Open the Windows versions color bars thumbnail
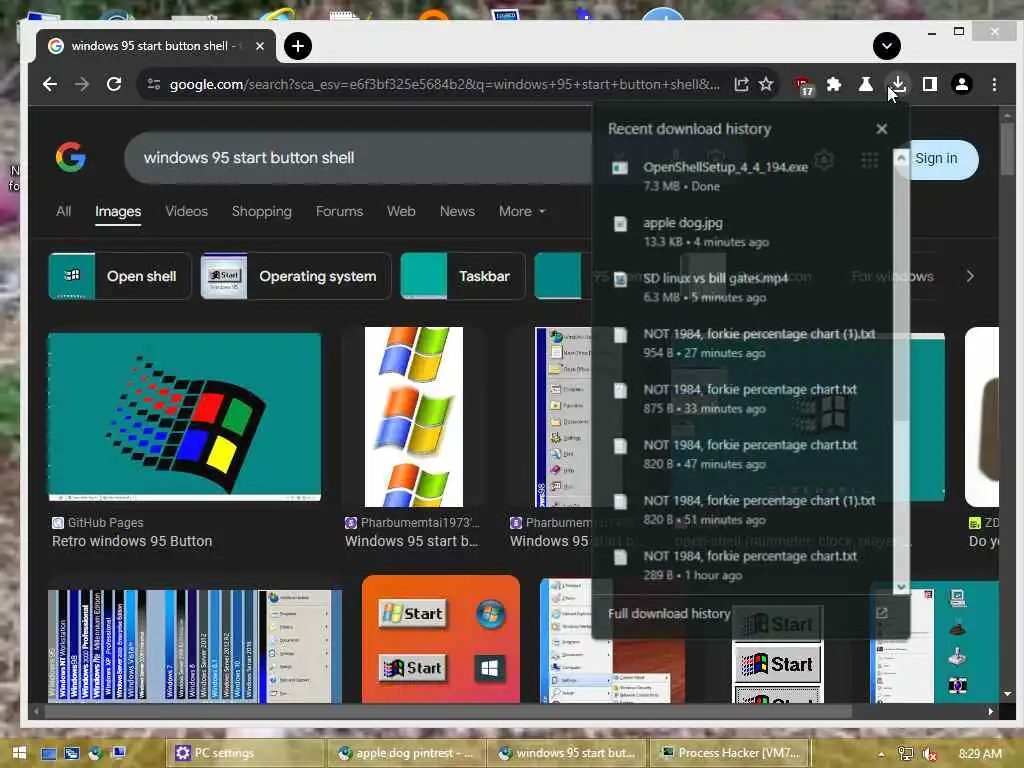1024x768 pixels. (x=195, y=647)
